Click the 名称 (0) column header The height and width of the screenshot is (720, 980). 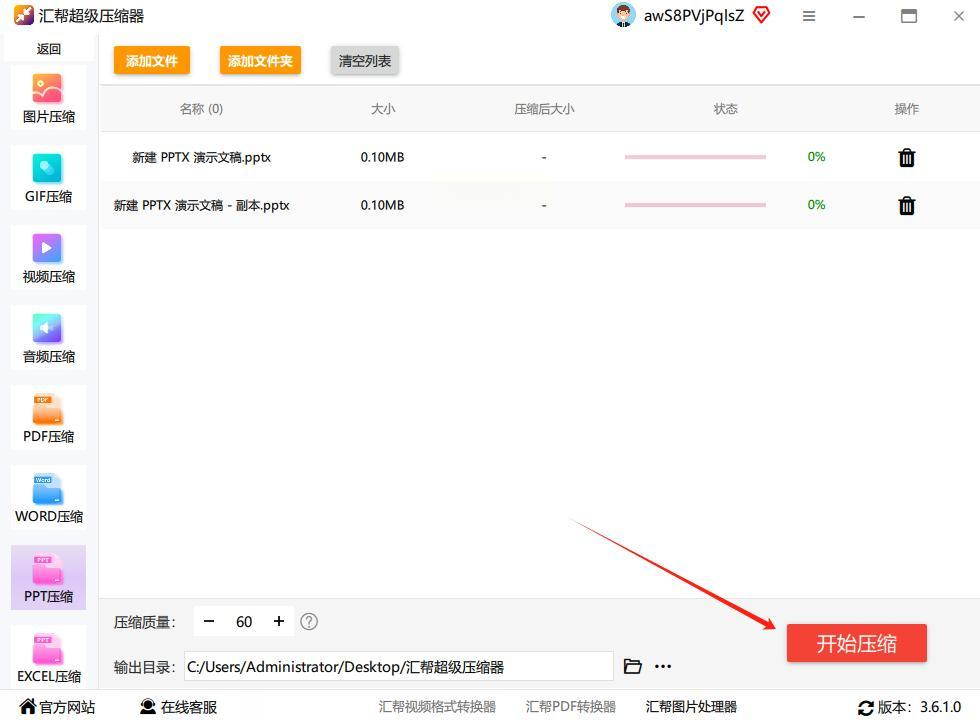201,109
